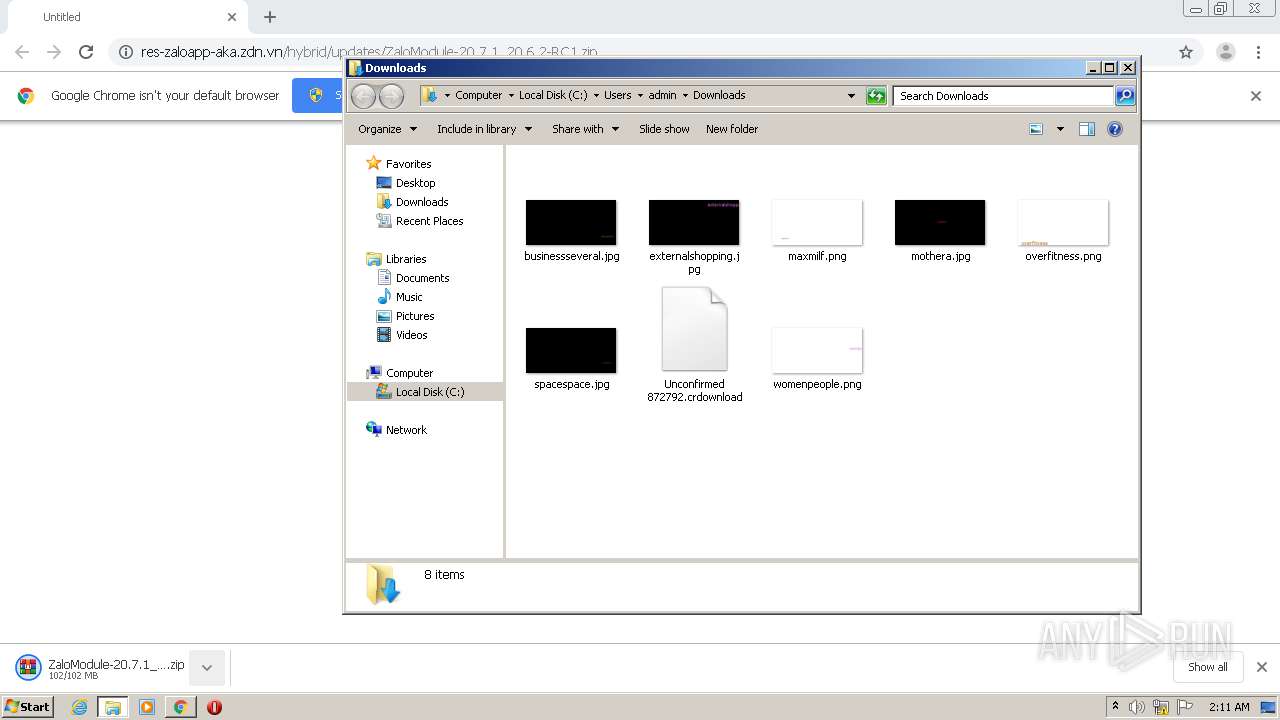Open the Windows Start menu
1280x720 pixels.
click(x=28, y=707)
